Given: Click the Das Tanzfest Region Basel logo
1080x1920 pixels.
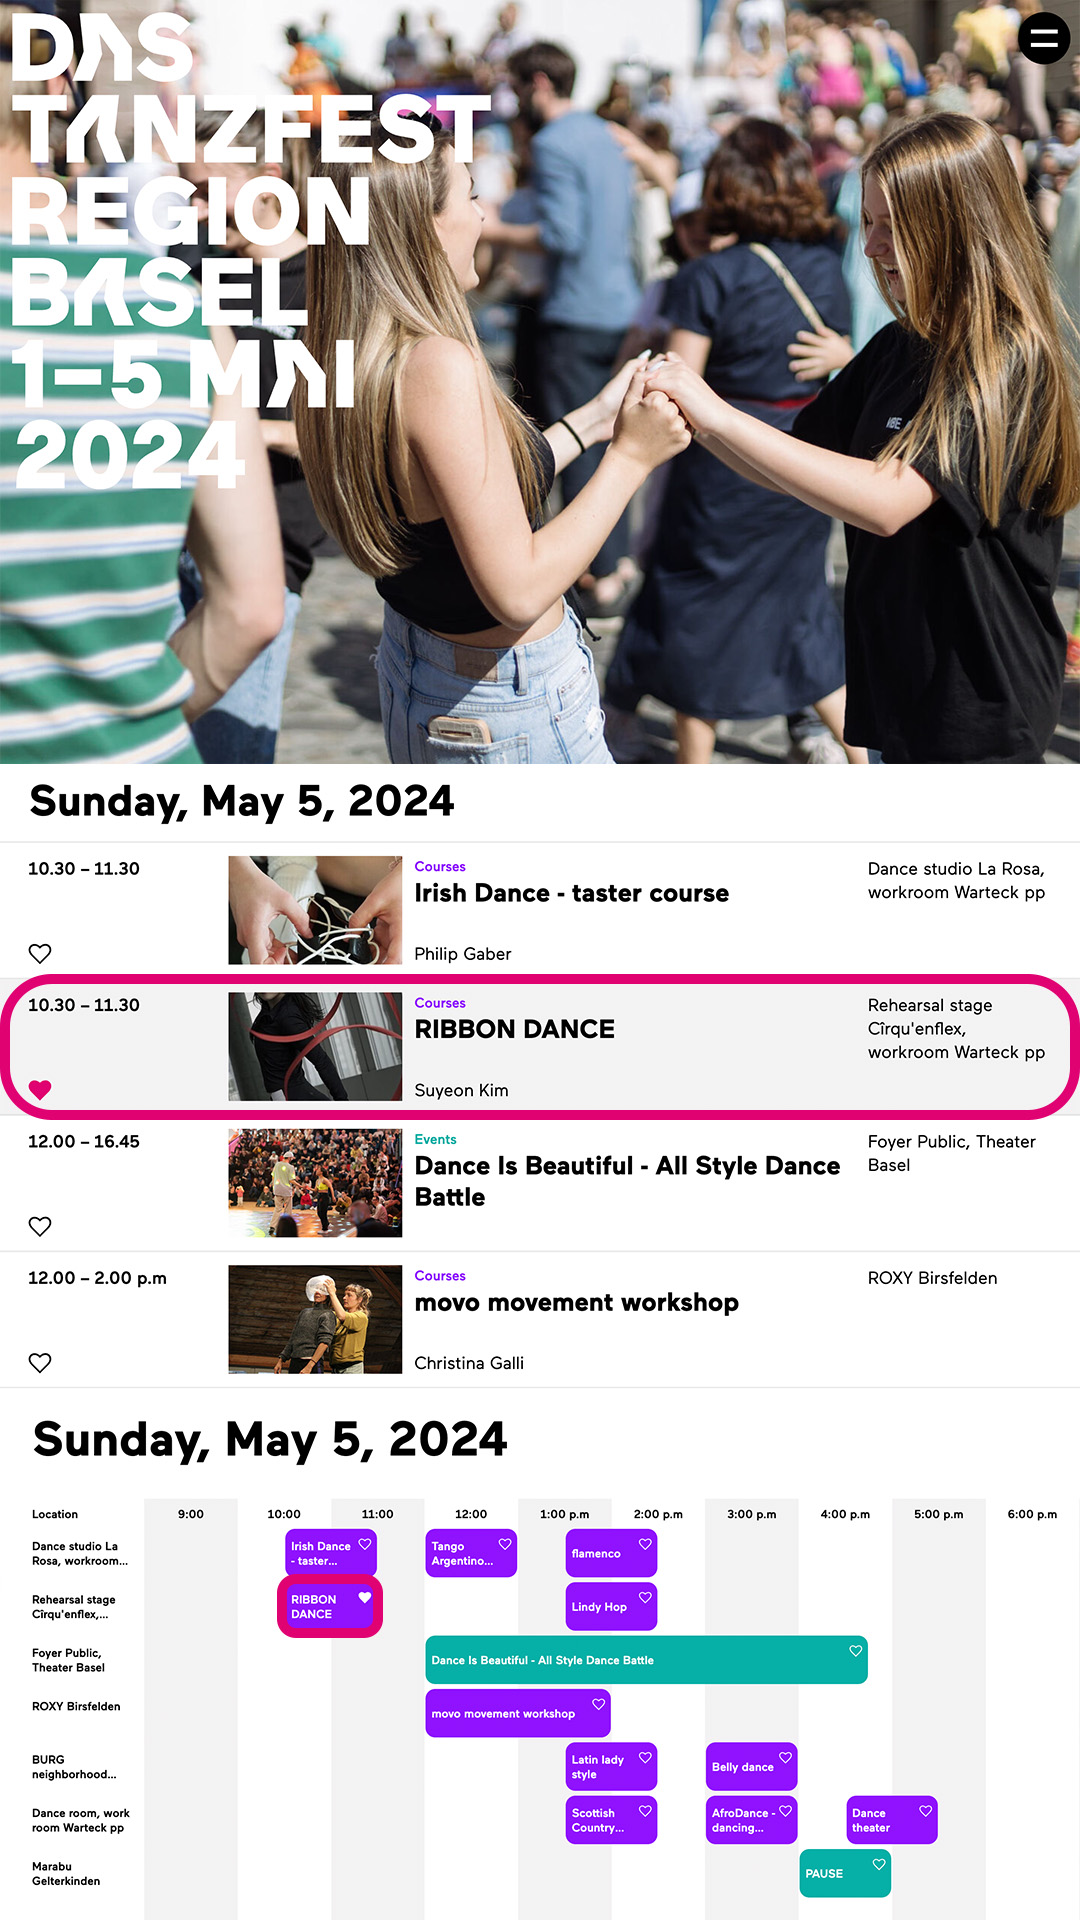Looking at the screenshot, I should click(x=250, y=250).
